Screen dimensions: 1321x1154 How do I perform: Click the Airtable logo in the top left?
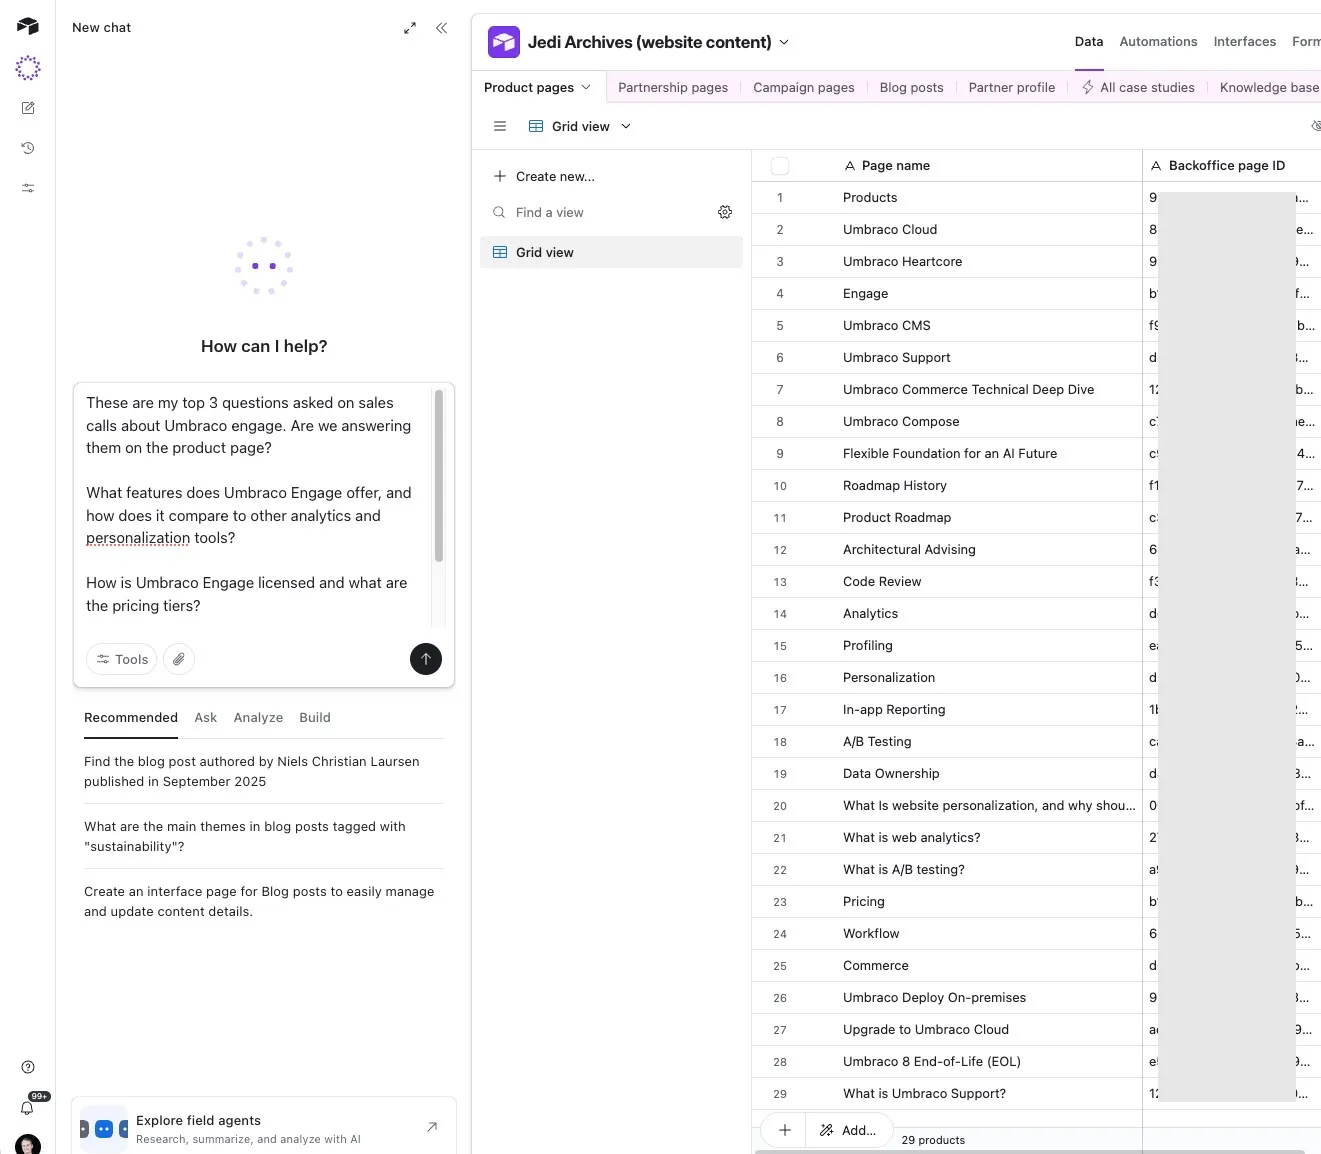[27, 27]
